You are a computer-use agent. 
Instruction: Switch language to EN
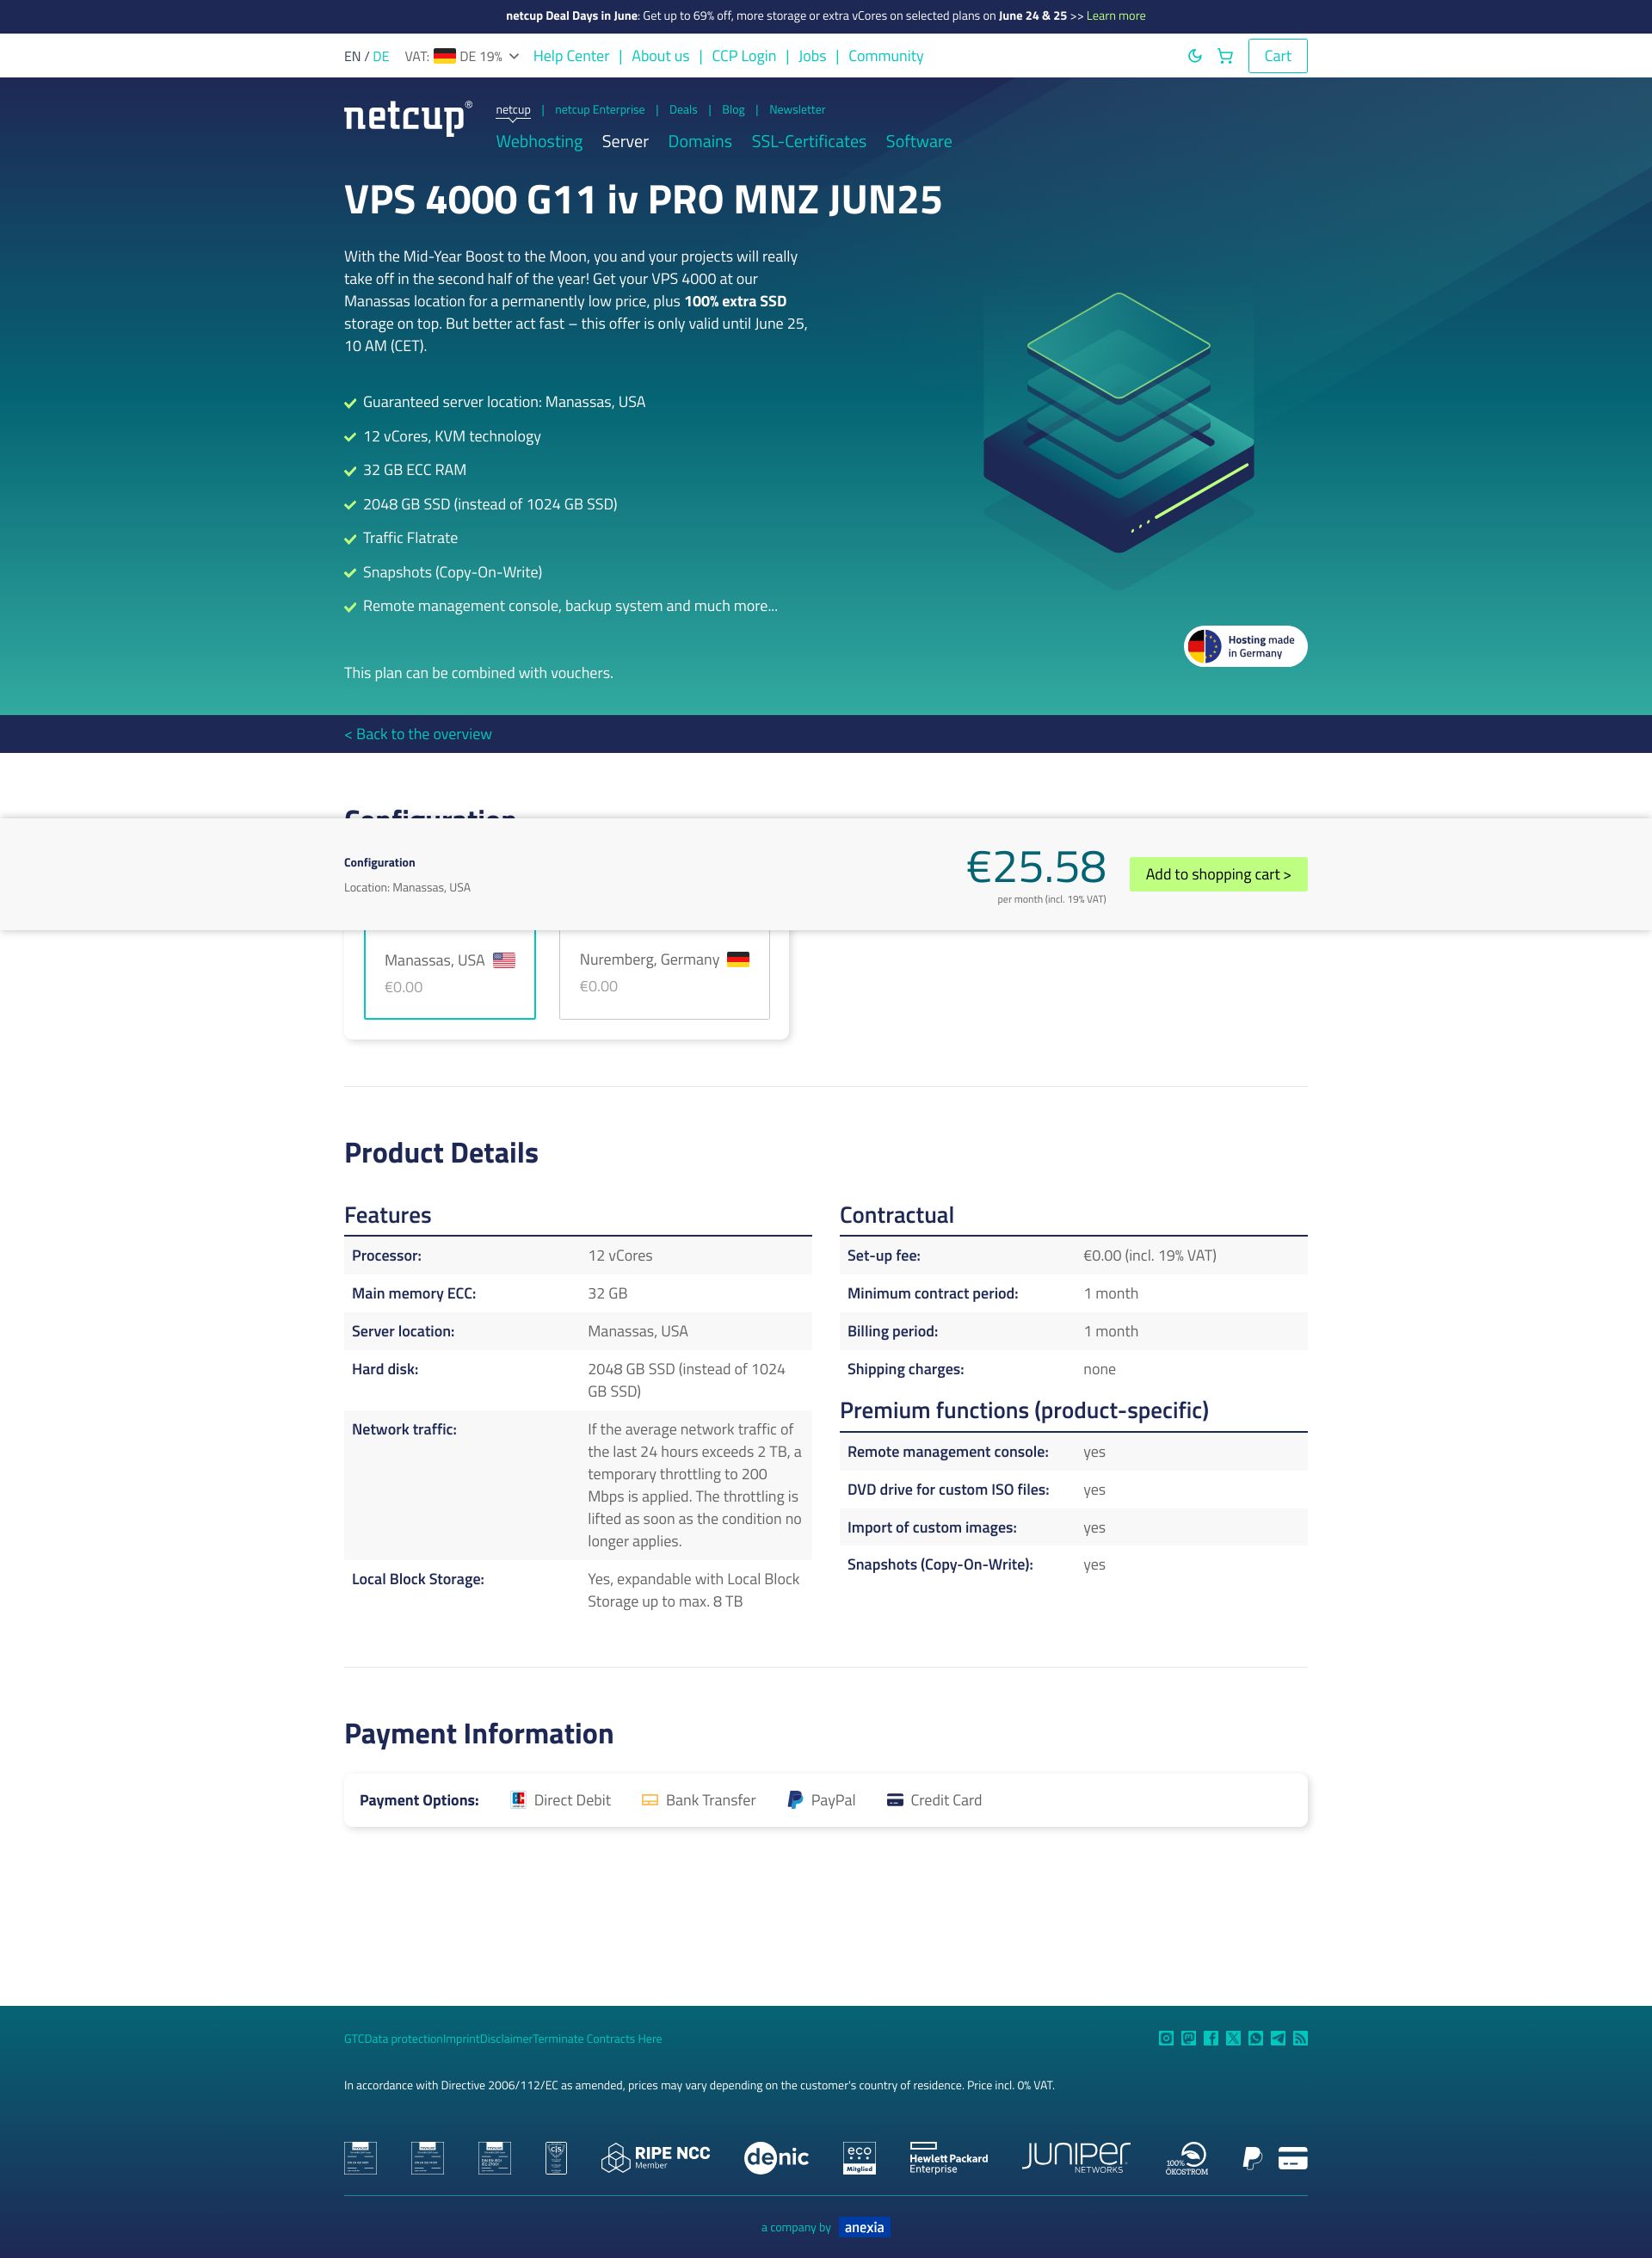point(352,56)
